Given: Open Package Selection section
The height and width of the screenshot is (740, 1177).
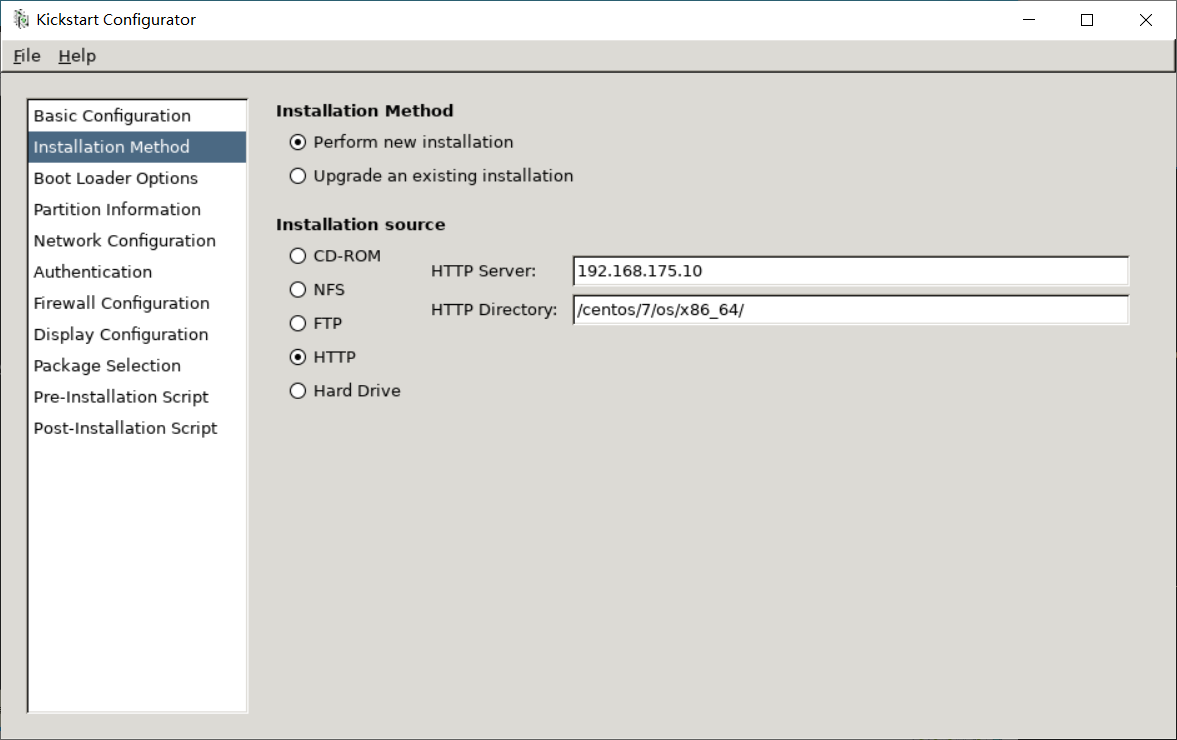Looking at the screenshot, I should pos(137,365).
